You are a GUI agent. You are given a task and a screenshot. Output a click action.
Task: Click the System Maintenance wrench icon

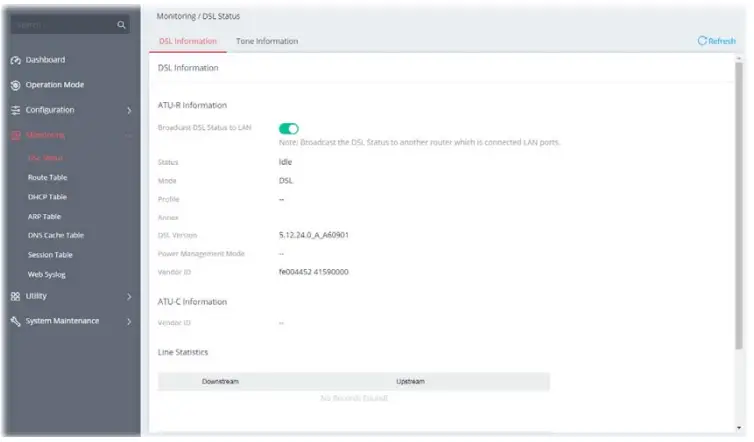(15, 321)
